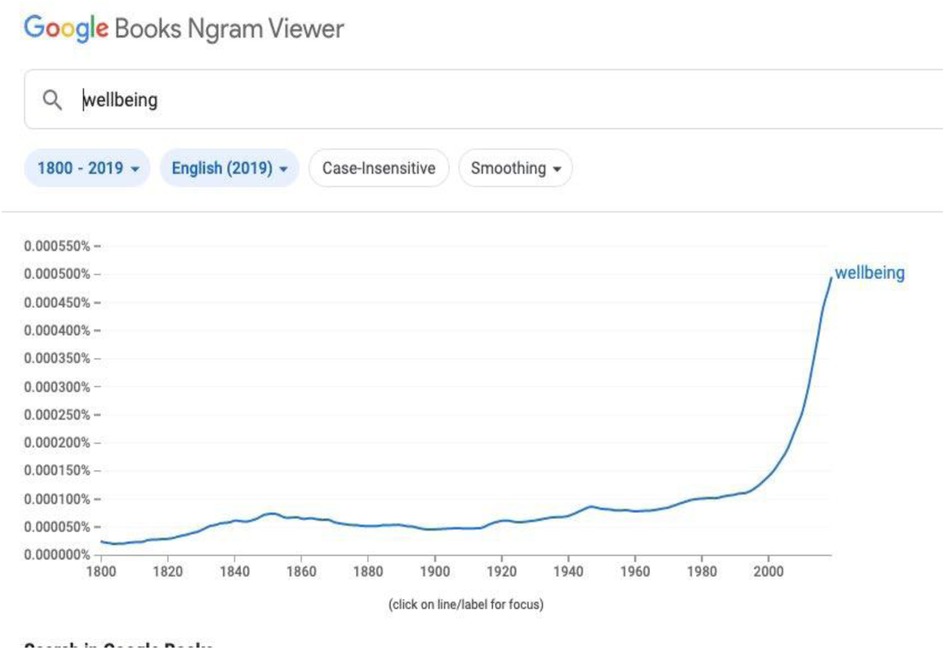945x650 pixels.
Task: Select the 1800 x-axis label
Action: (101, 571)
